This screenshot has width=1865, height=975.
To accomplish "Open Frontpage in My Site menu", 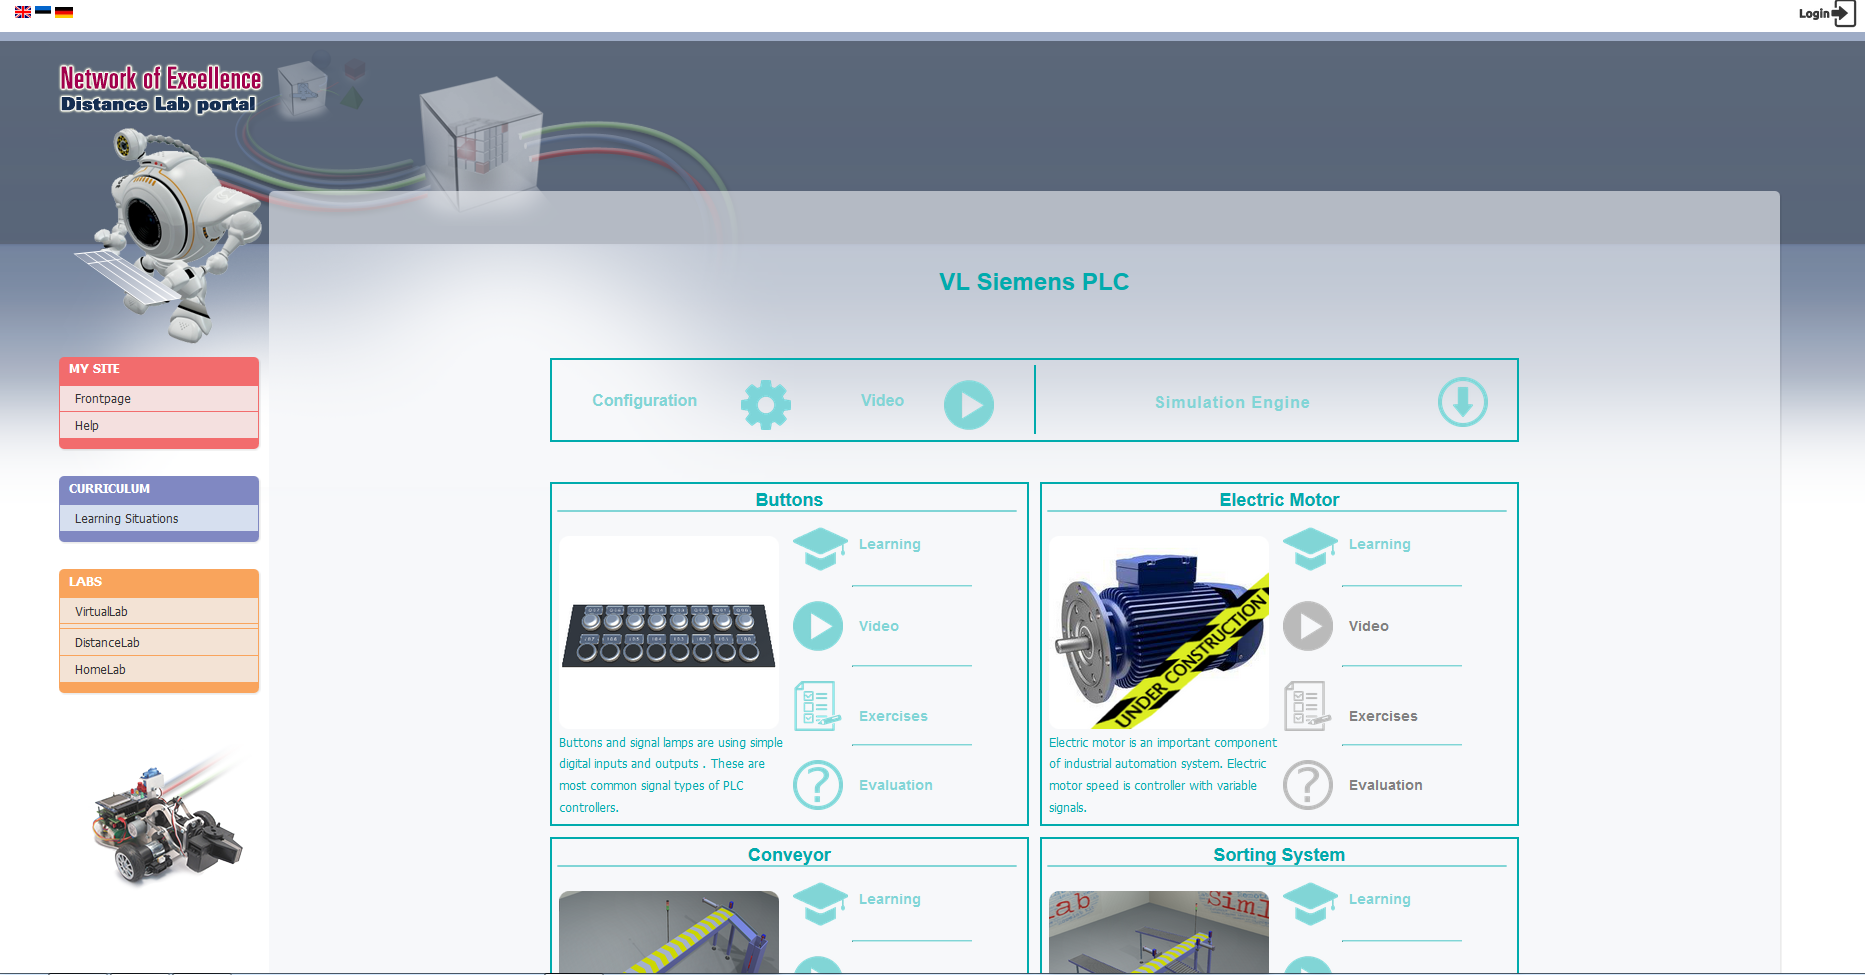I will (x=103, y=399).
